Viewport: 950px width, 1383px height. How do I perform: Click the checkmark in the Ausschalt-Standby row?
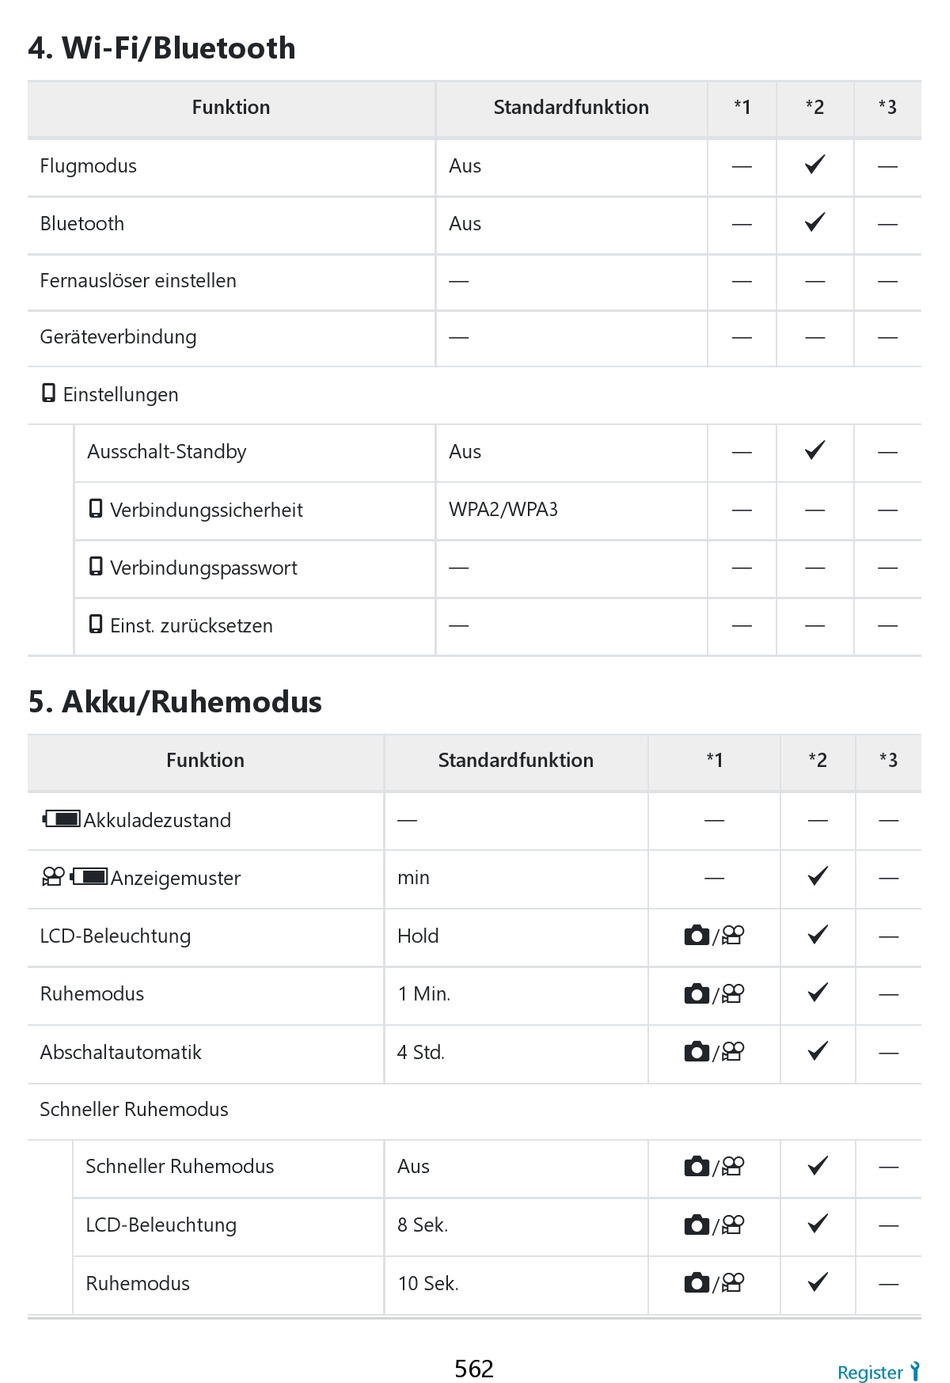pos(815,451)
